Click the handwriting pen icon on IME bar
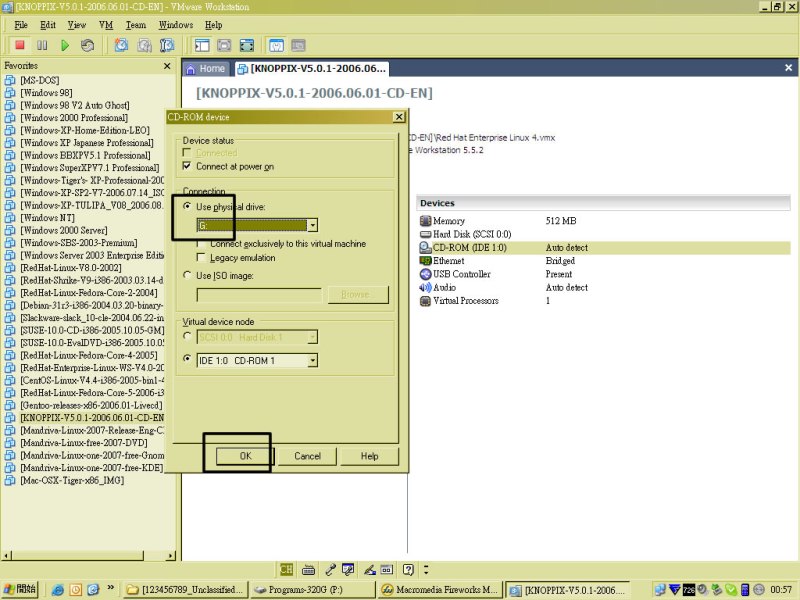Viewport: 800px width, 600px height. [x=370, y=569]
